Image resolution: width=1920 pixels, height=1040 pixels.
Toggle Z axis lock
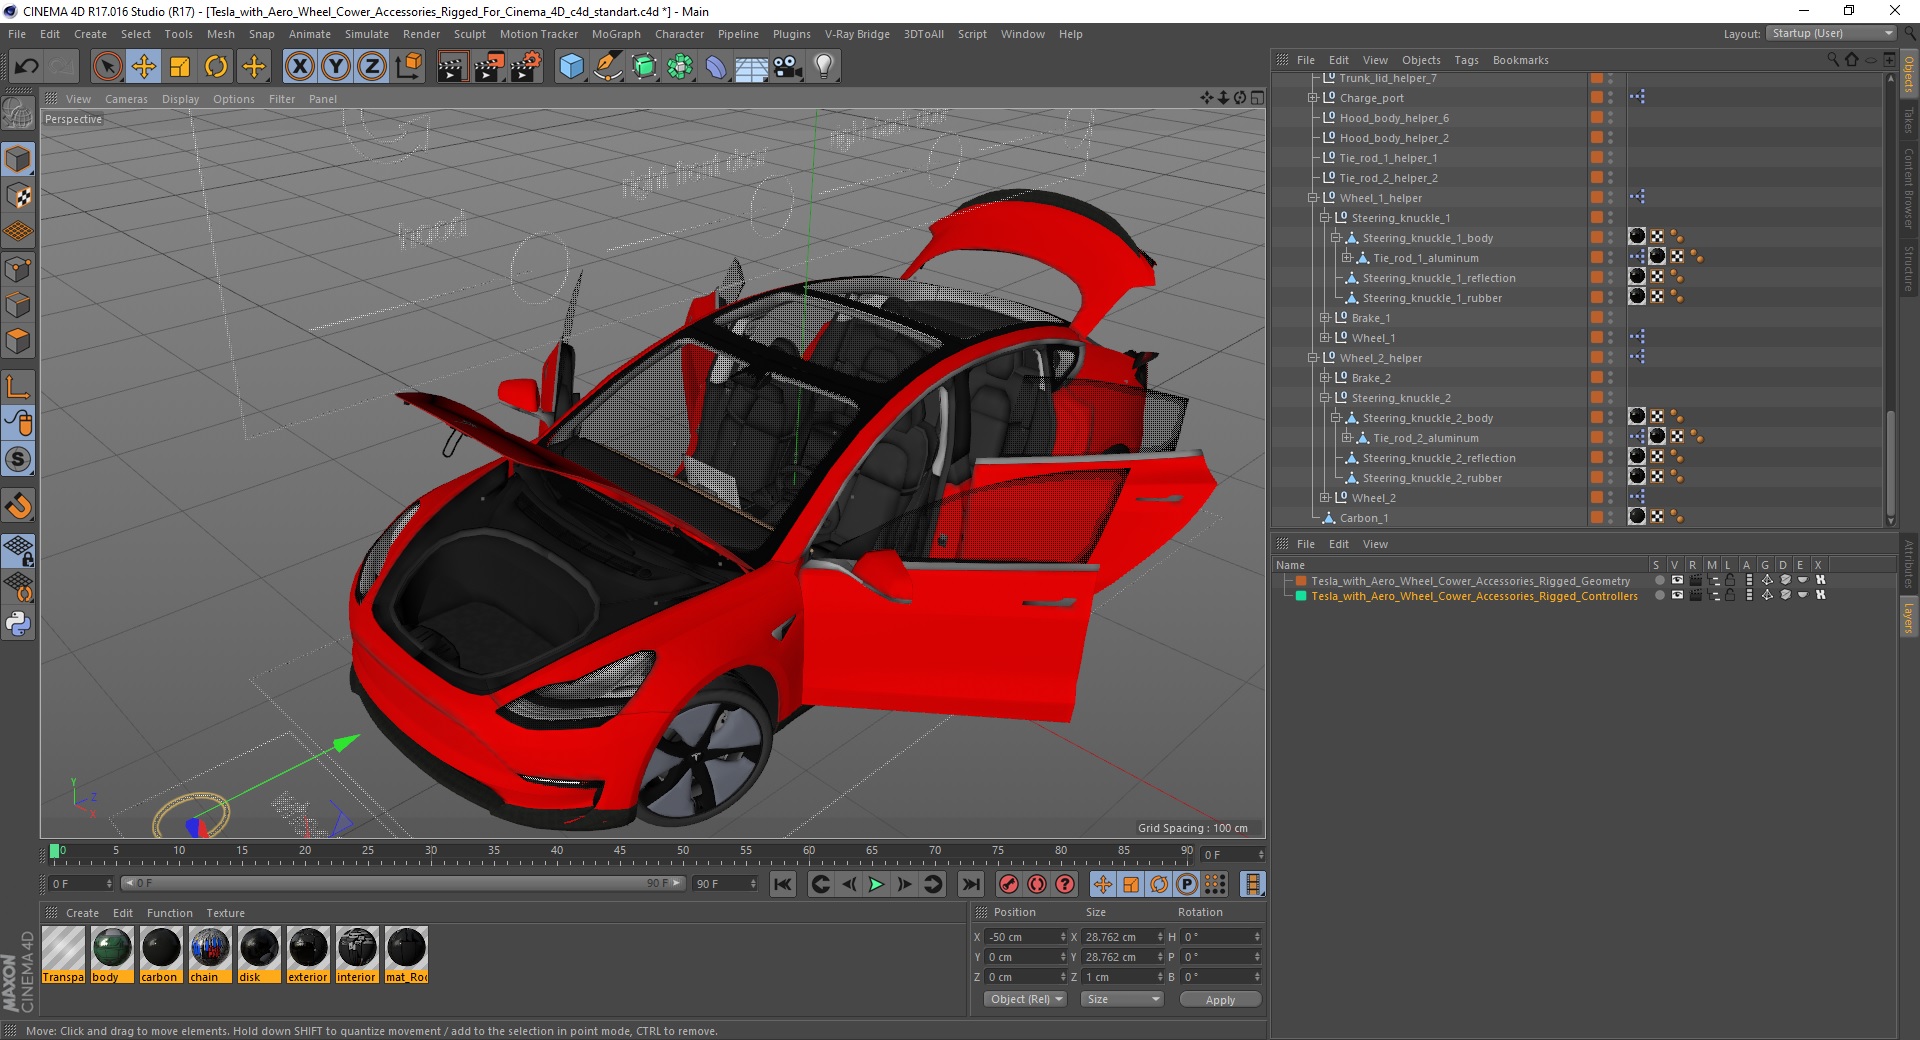[x=372, y=67]
